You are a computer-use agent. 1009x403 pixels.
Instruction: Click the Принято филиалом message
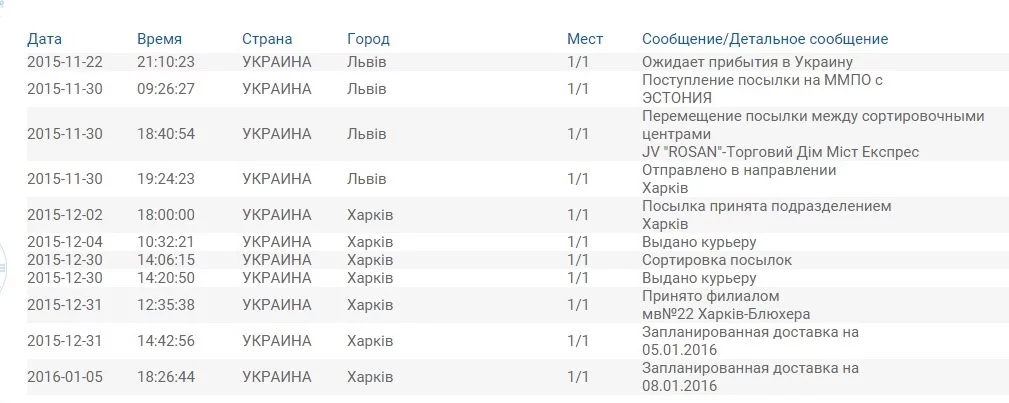pyautogui.click(x=710, y=296)
